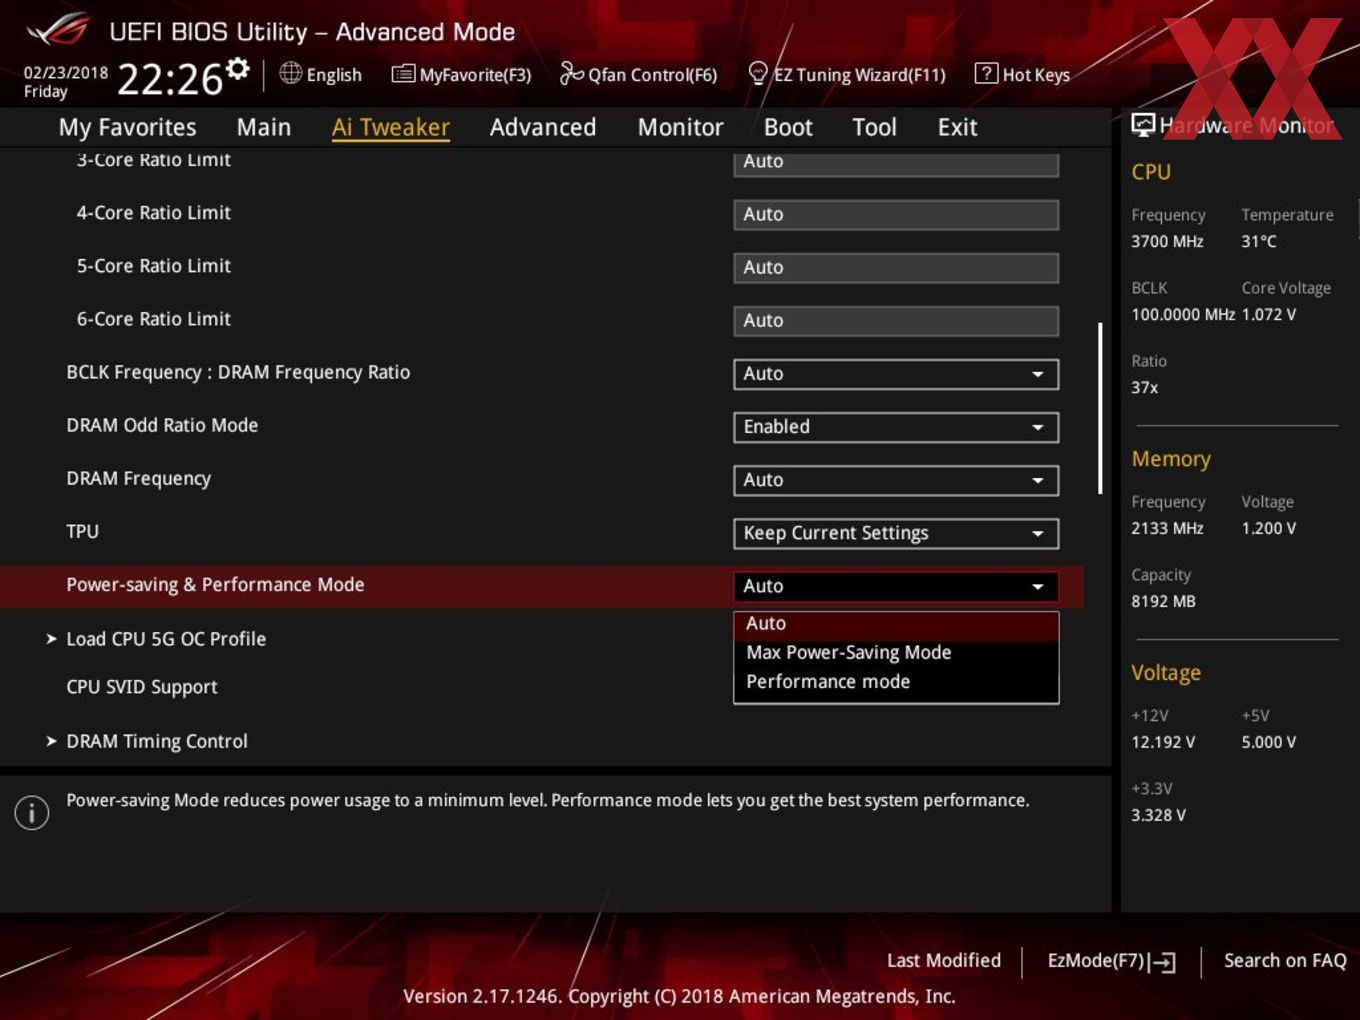Click the info icon beside help text
The image size is (1360, 1020).
[32, 812]
